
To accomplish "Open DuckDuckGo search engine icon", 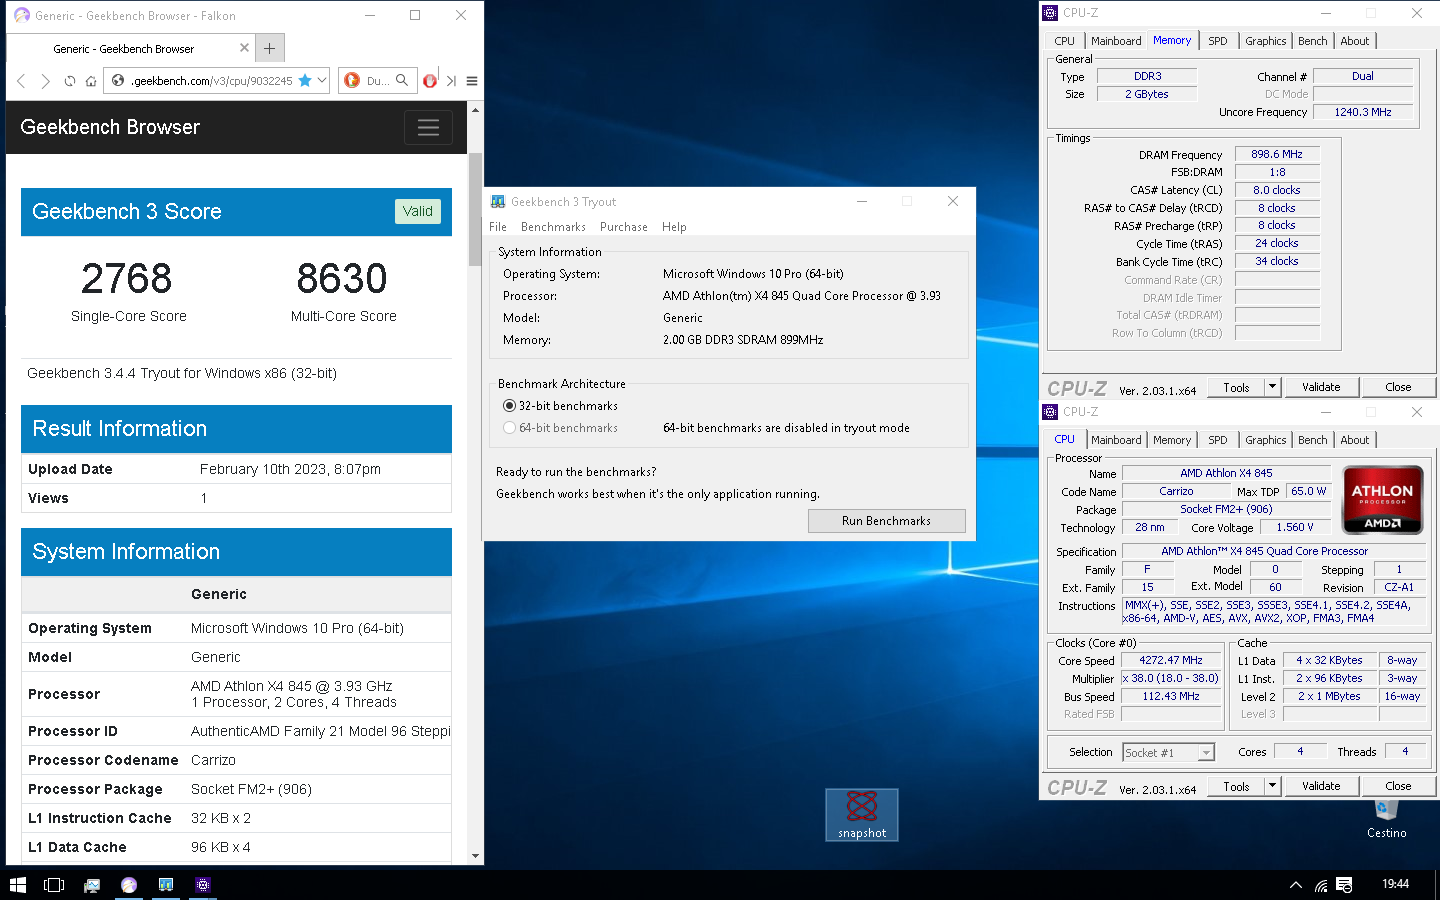I will 352,80.
